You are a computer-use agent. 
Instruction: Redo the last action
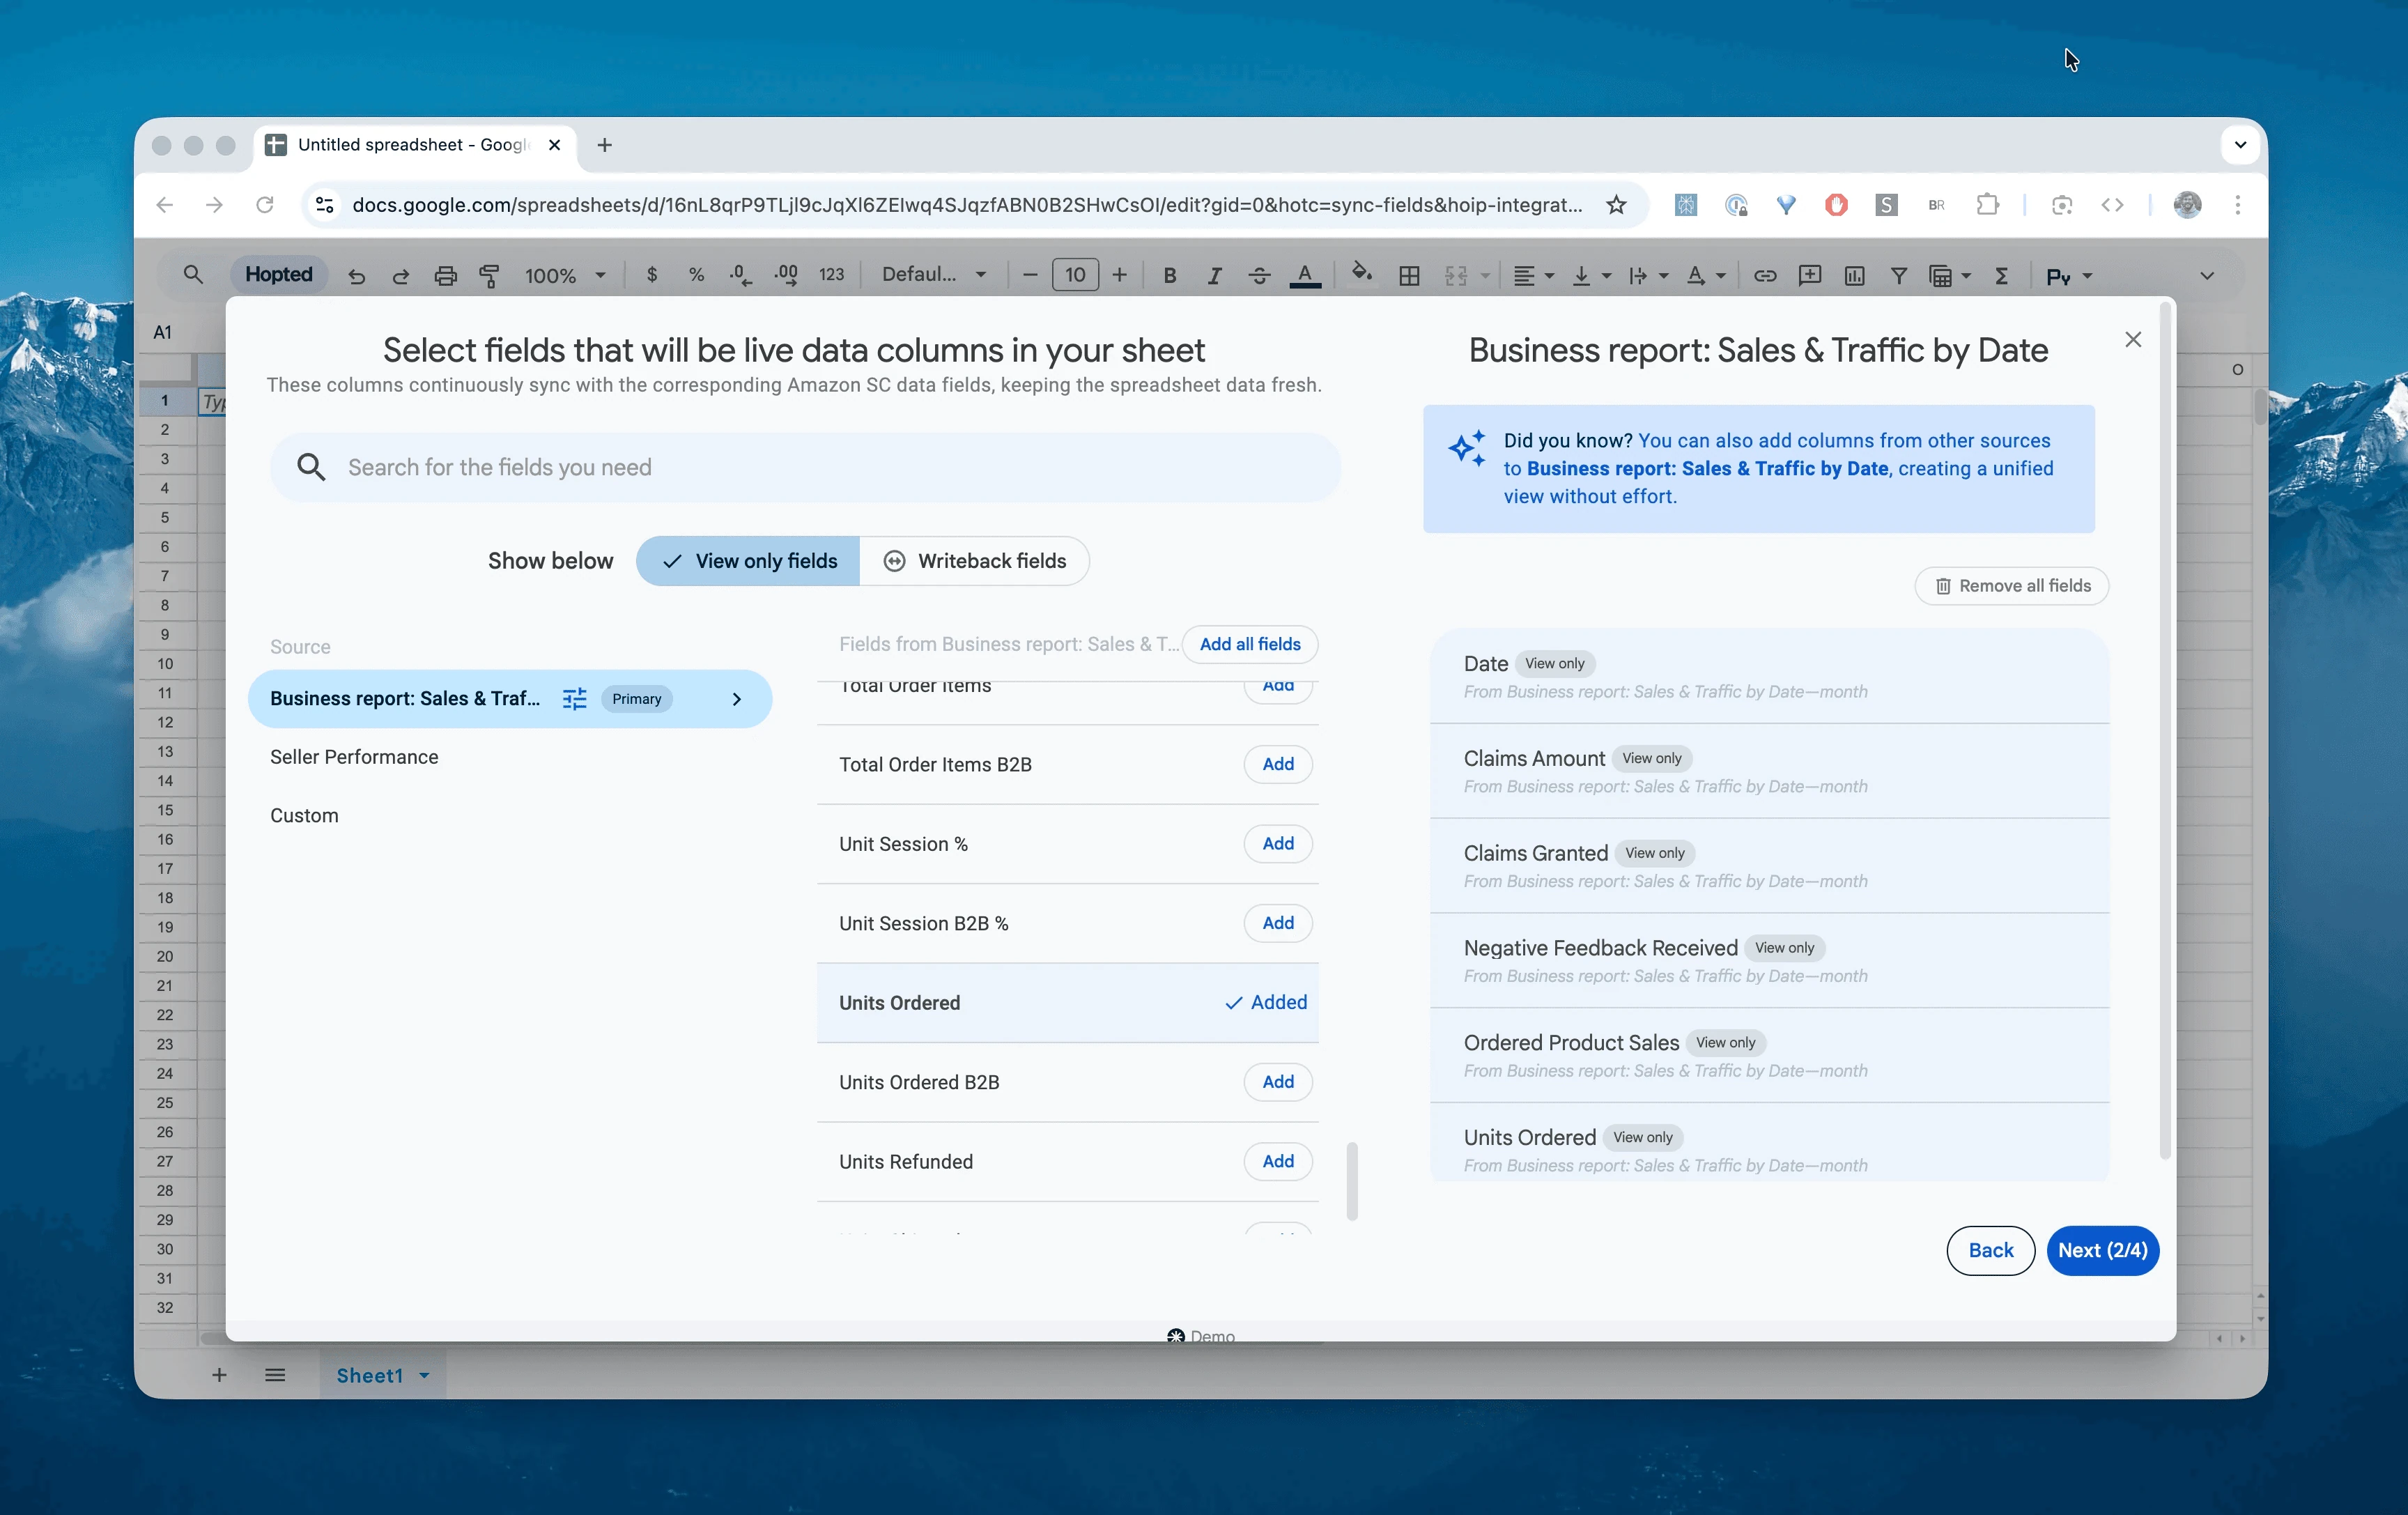tap(401, 276)
